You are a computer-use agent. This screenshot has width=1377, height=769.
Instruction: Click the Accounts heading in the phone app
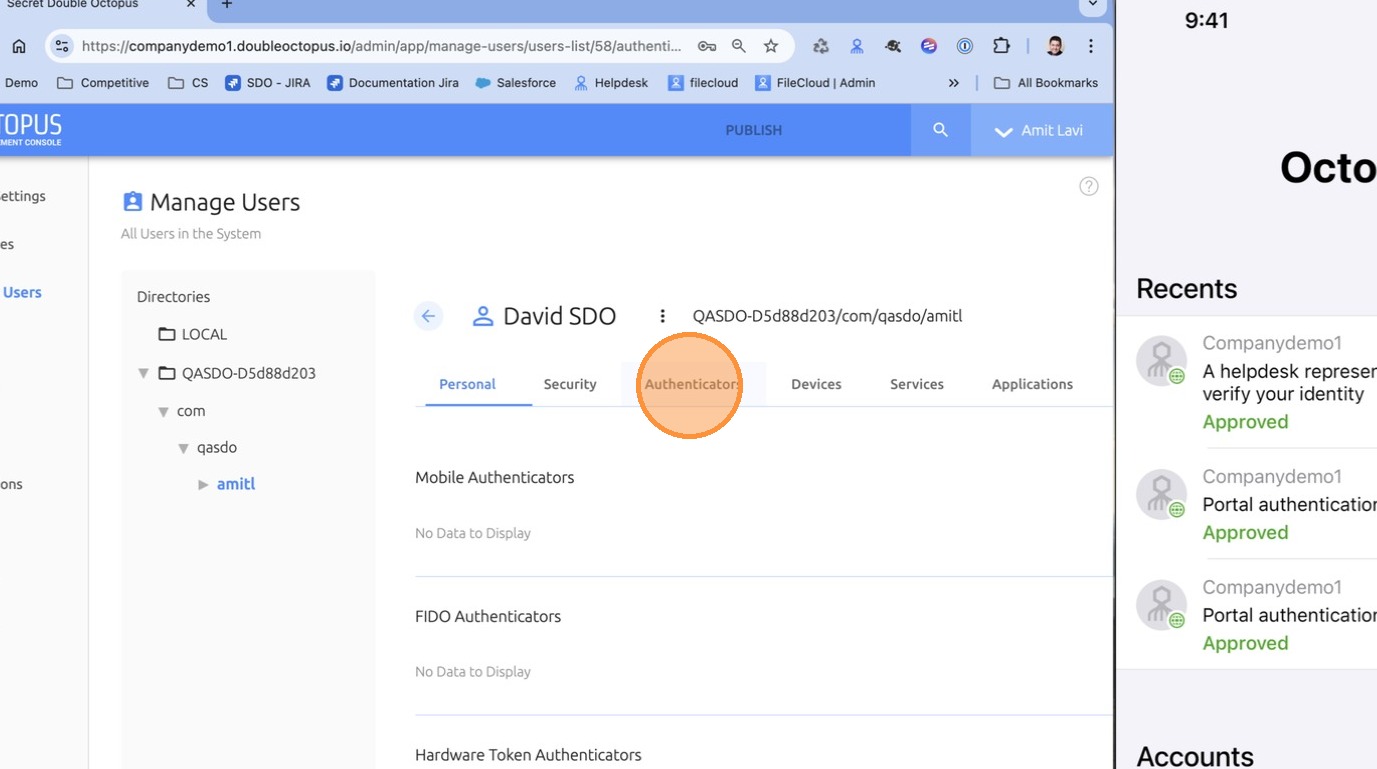coord(1195,756)
